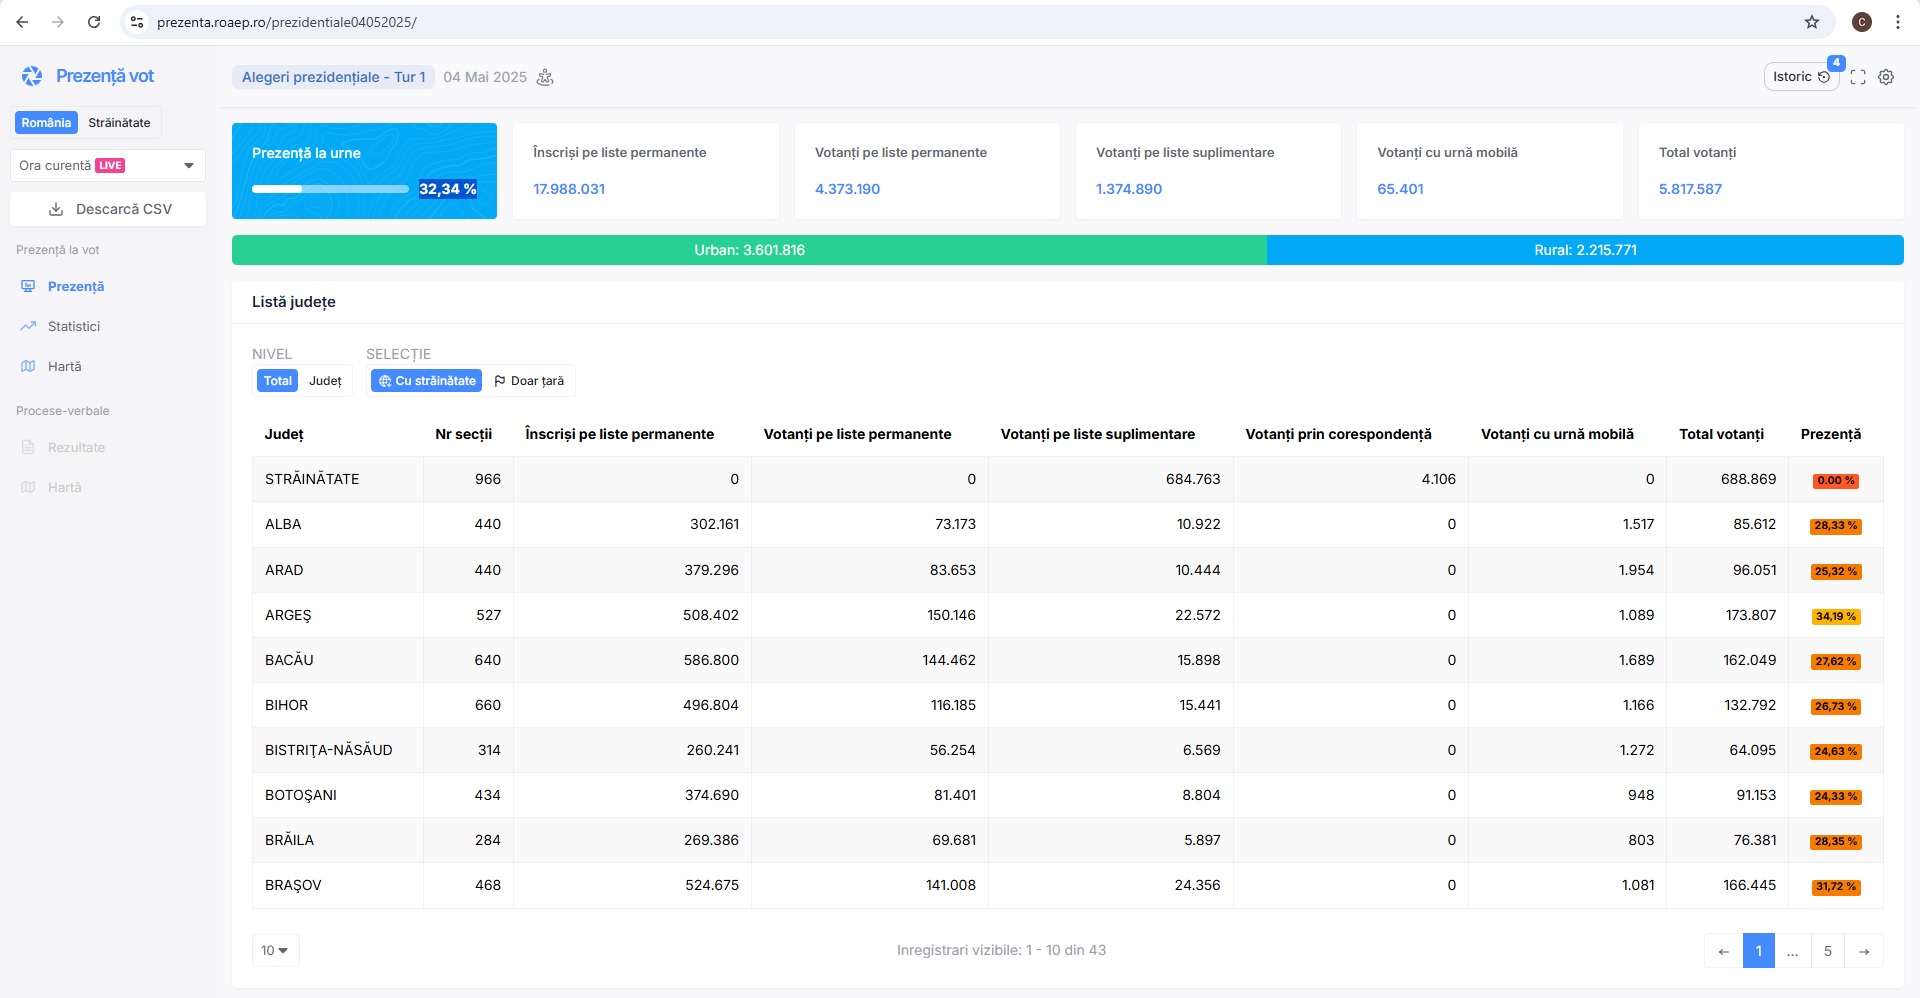Viewport: 1920px width, 998px height.
Task: Bookmark this page with star icon
Action: click(1812, 22)
